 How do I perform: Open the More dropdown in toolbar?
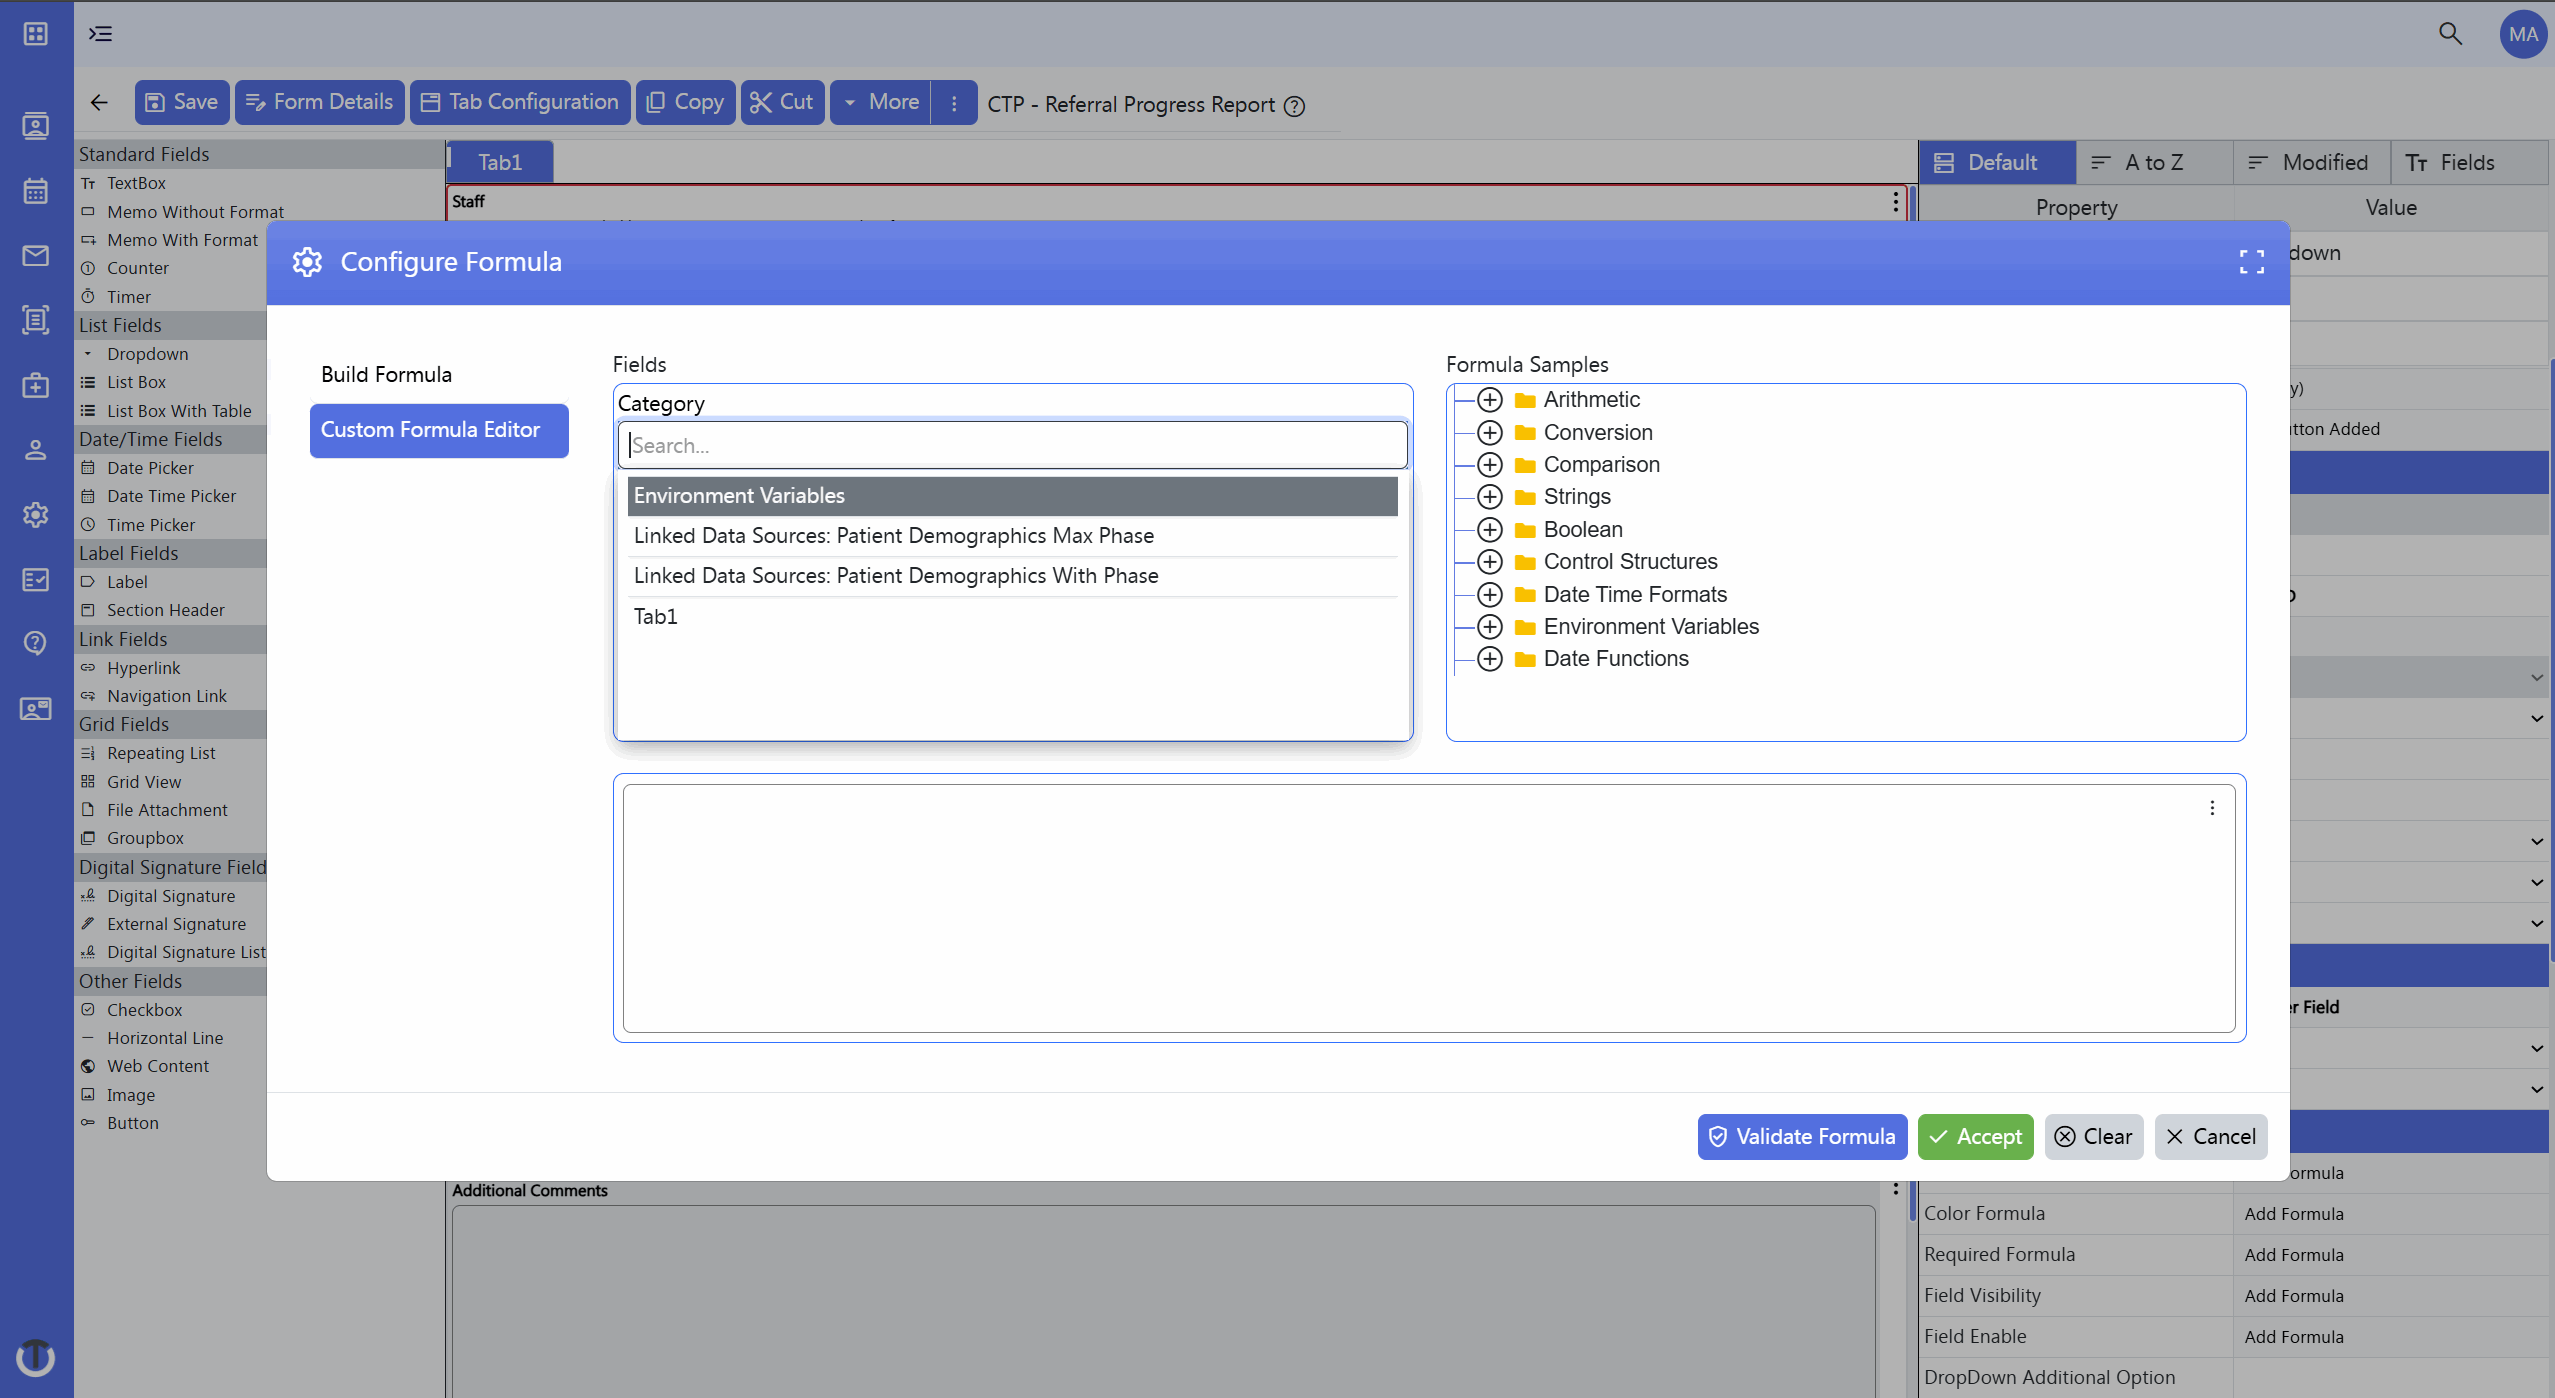pyautogui.click(x=881, y=102)
